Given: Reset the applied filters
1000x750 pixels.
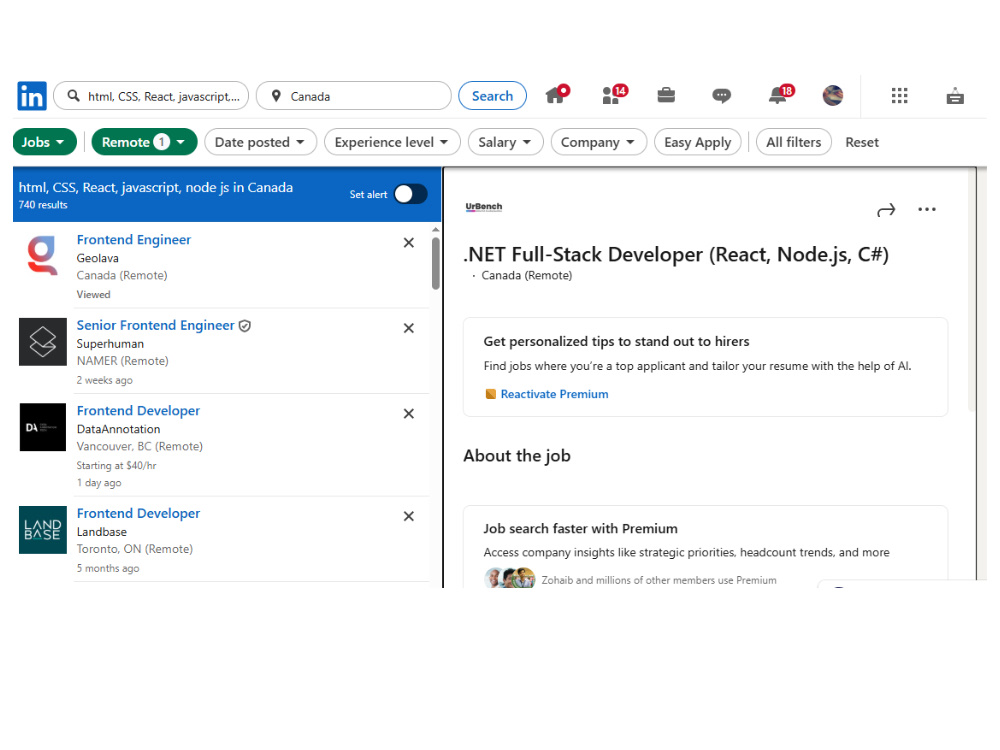Looking at the screenshot, I should pyautogui.click(x=862, y=142).
